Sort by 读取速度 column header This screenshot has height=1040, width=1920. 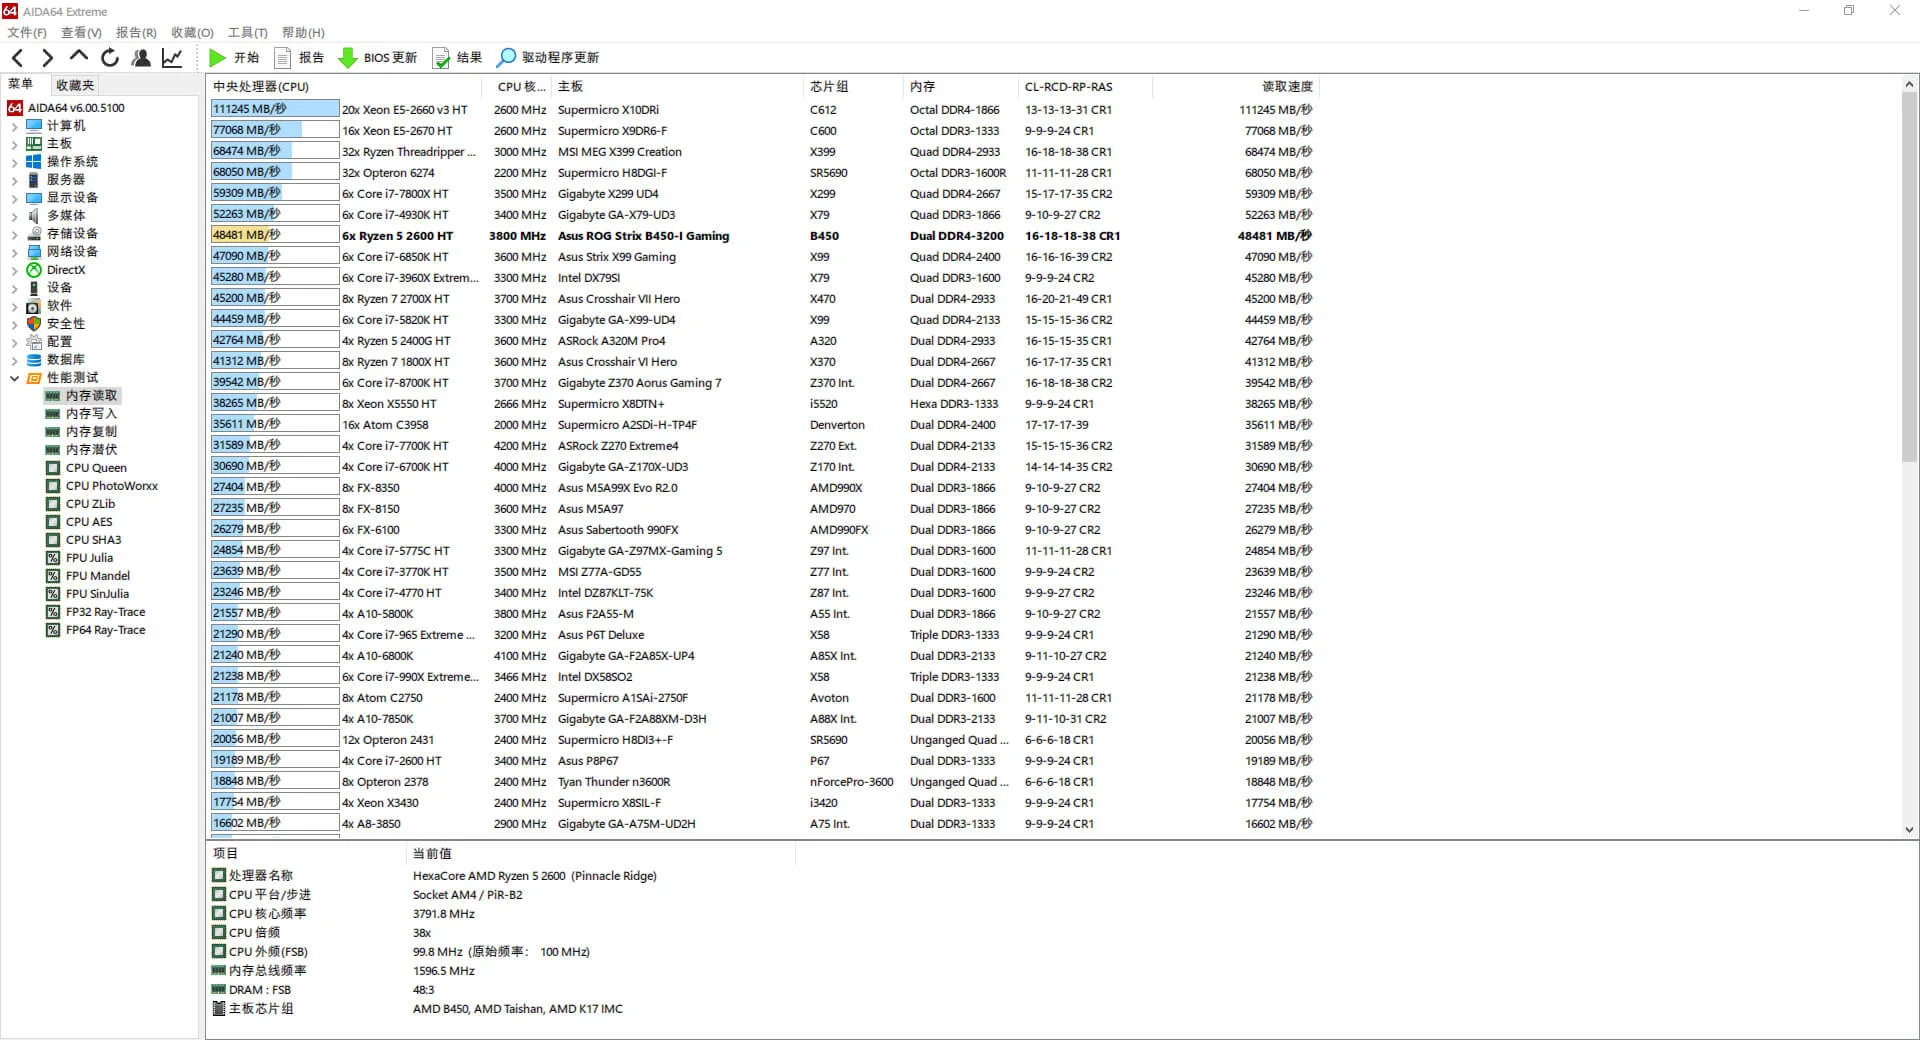[x=1286, y=87]
